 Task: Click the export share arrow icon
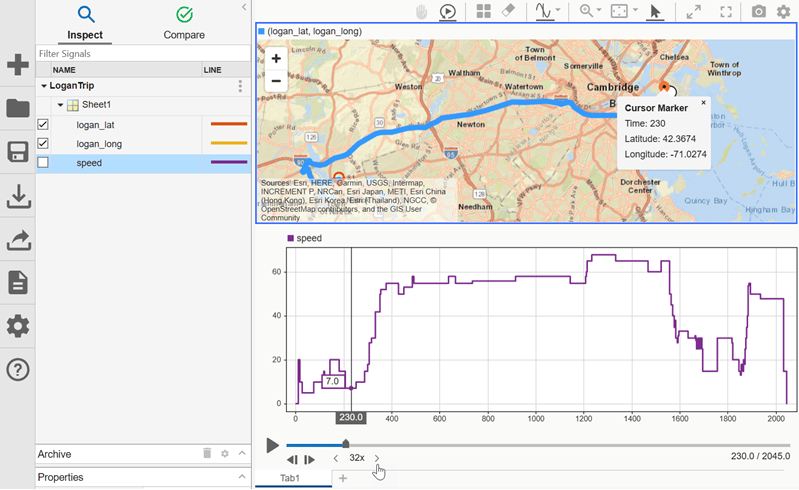[x=18, y=240]
